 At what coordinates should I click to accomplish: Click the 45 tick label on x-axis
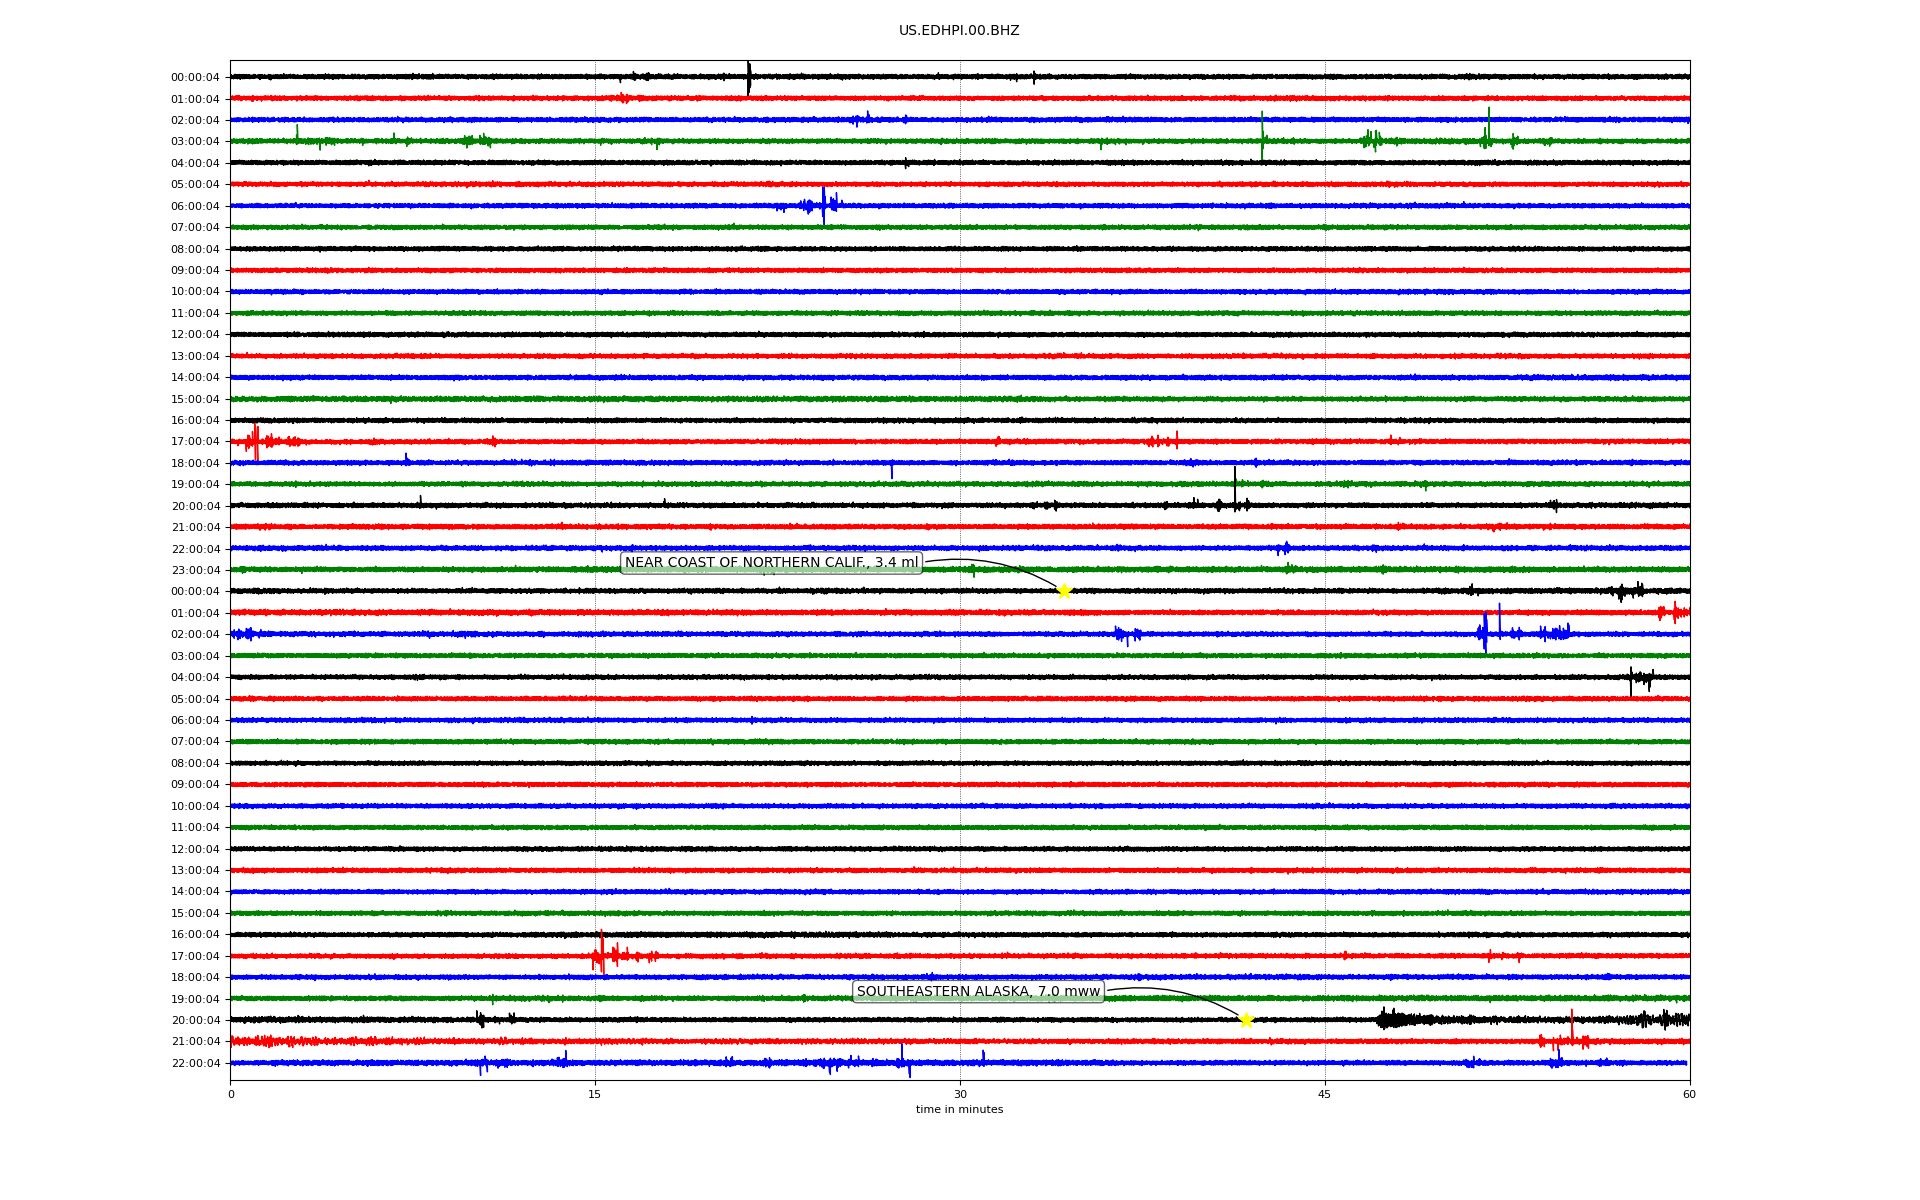pos(1325,1094)
